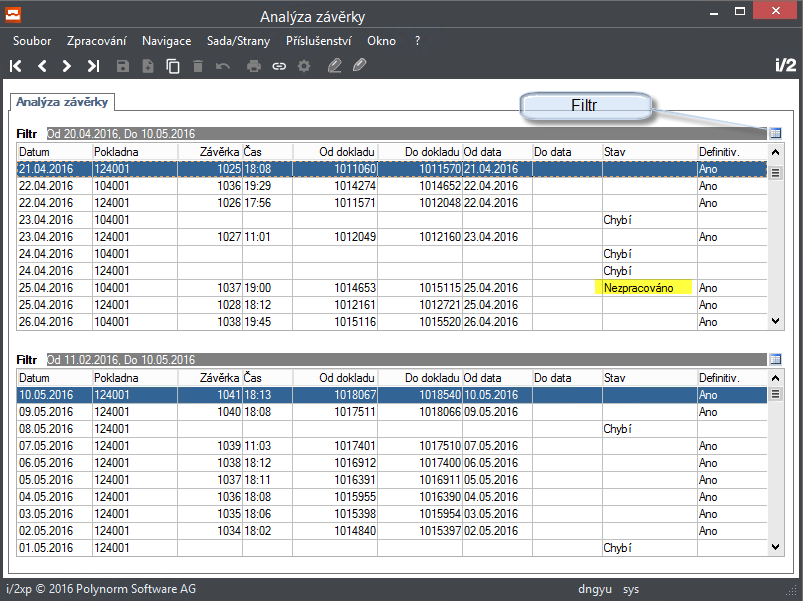Click Pokladna header in upper table
The width and height of the screenshot is (803, 601).
pos(135,152)
